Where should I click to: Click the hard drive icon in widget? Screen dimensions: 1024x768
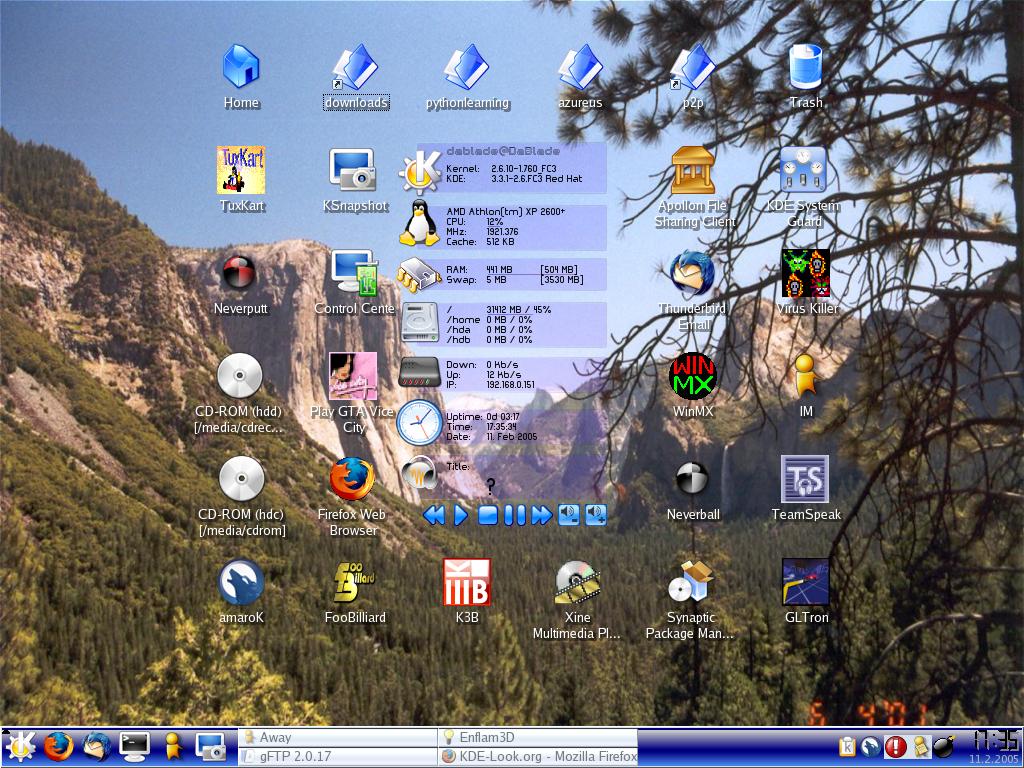tap(420, 323)
